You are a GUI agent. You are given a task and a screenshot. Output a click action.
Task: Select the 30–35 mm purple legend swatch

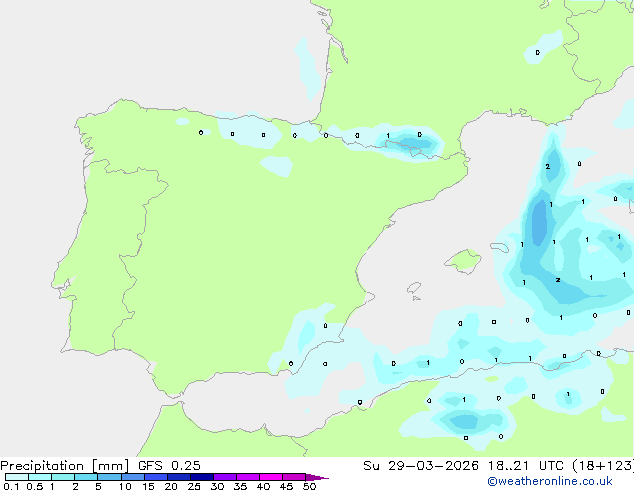224,477
